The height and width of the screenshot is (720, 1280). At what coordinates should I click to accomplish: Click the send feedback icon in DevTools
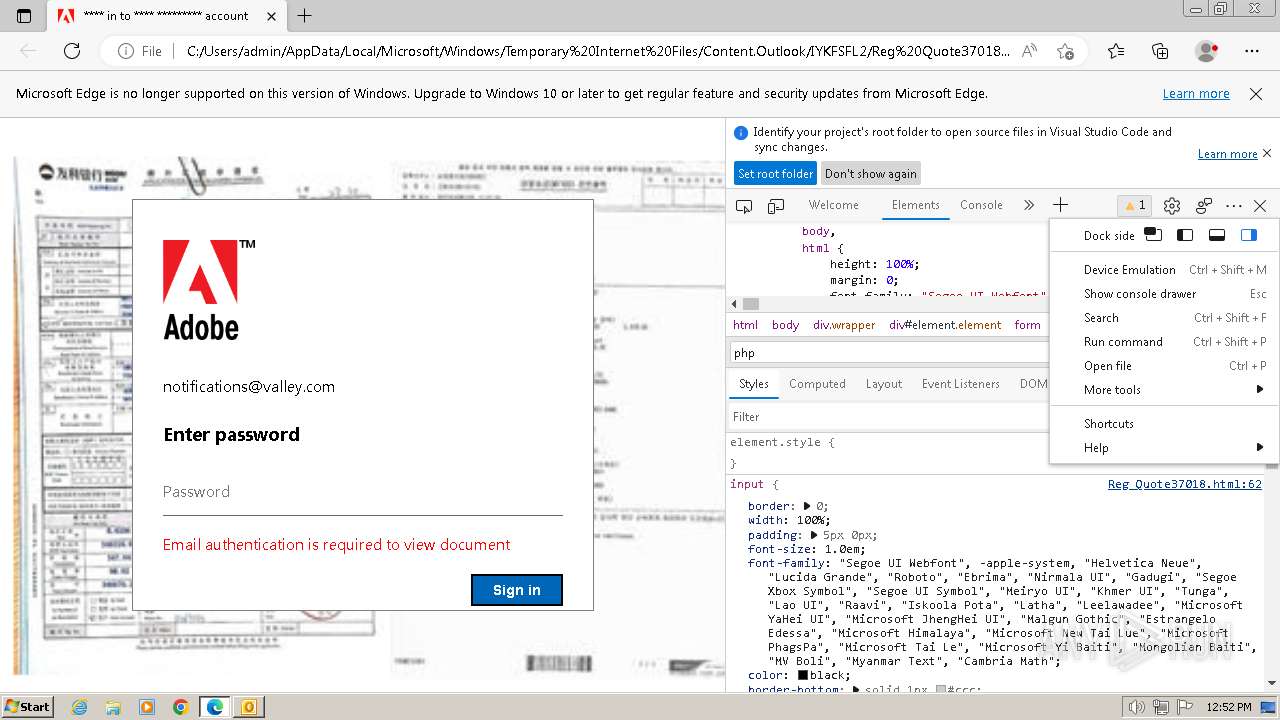pyautogui.click(x=1204, y=206)
